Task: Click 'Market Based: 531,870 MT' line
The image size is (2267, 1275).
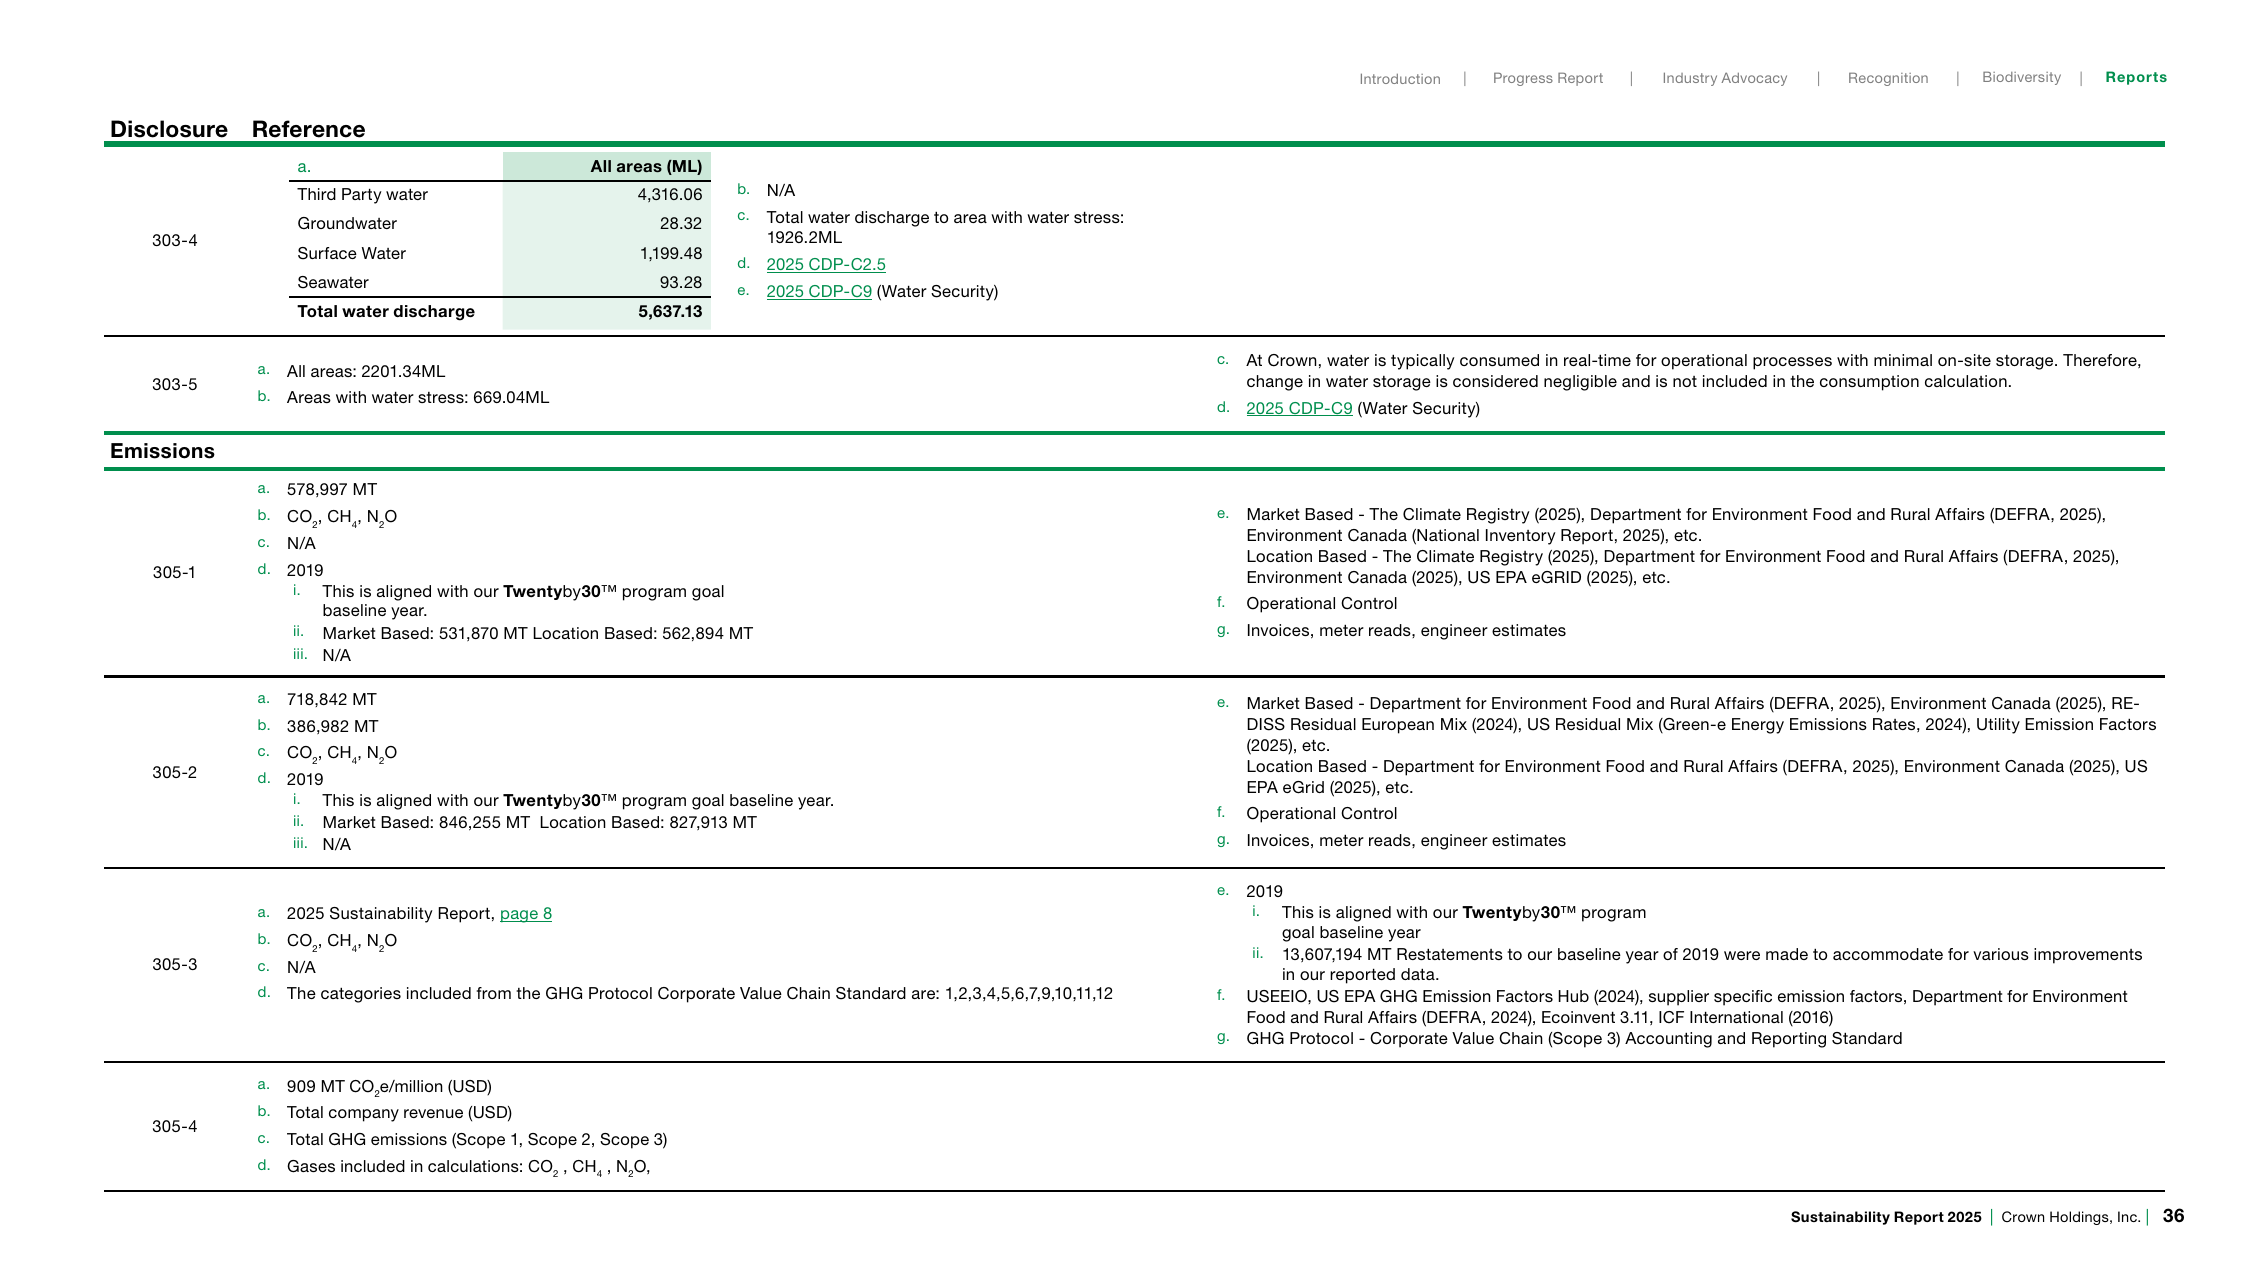Action: coord(537,633)
